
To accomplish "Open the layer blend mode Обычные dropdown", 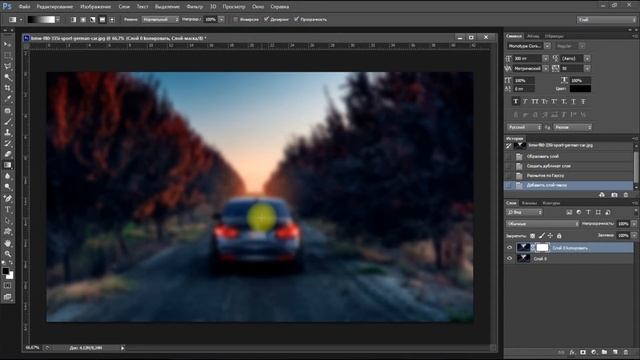I will [x=542, y=224].
